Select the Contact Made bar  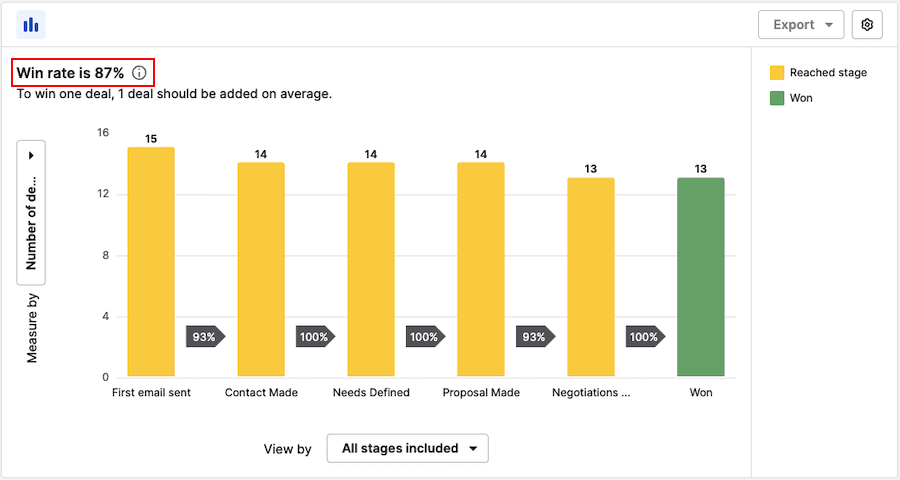pyautogui.click(x=261, y=270)
